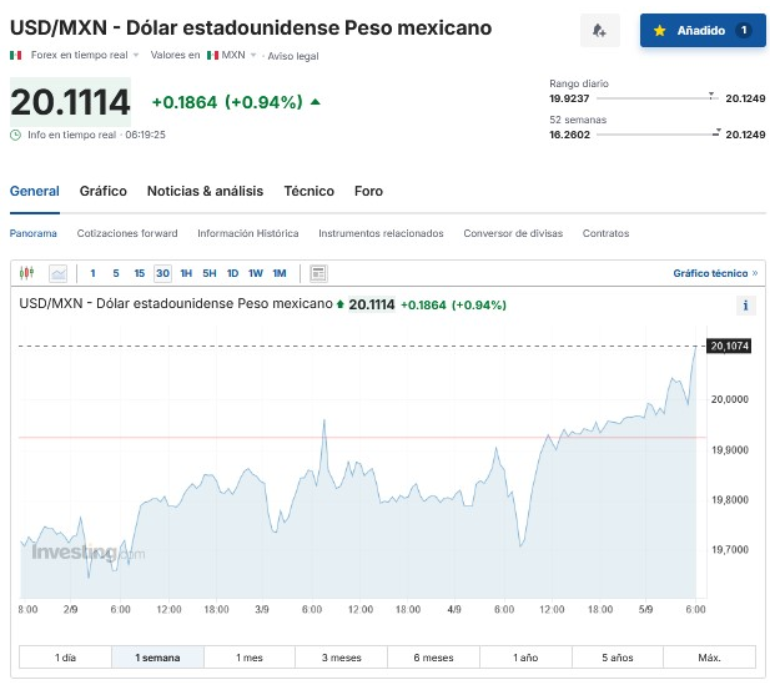Click the news overlay icon in chart toolbar
The width and height of the screenshot is (770, 683).
[319, 273]
